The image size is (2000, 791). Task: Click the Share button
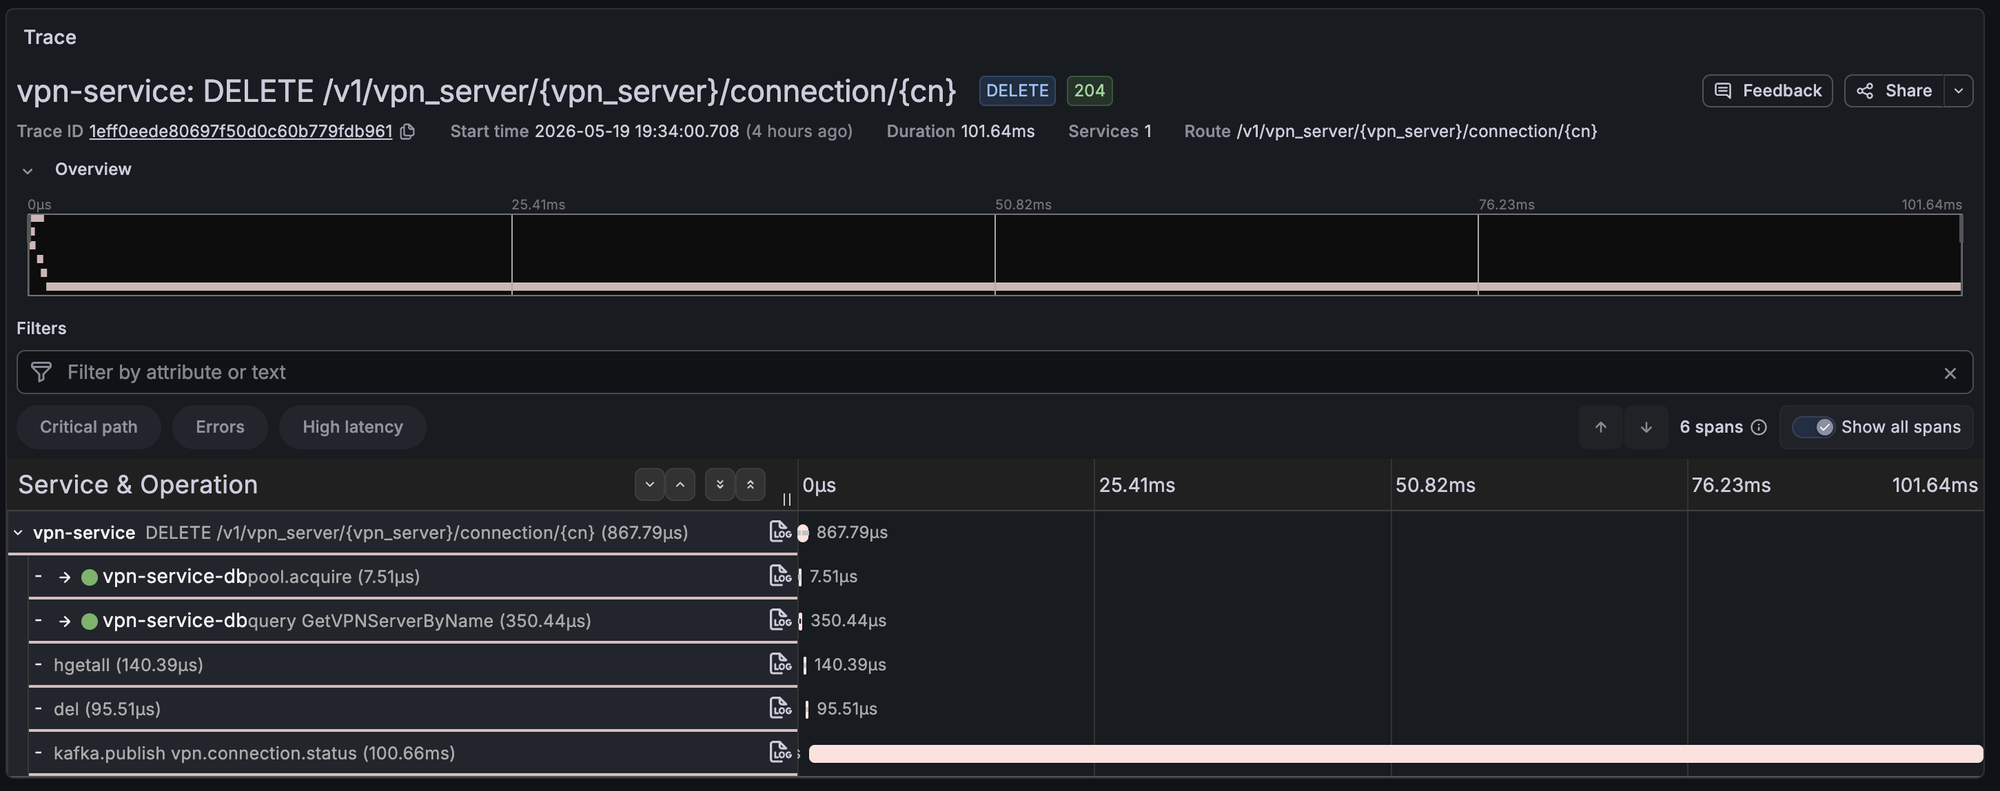pos(1894,91)
